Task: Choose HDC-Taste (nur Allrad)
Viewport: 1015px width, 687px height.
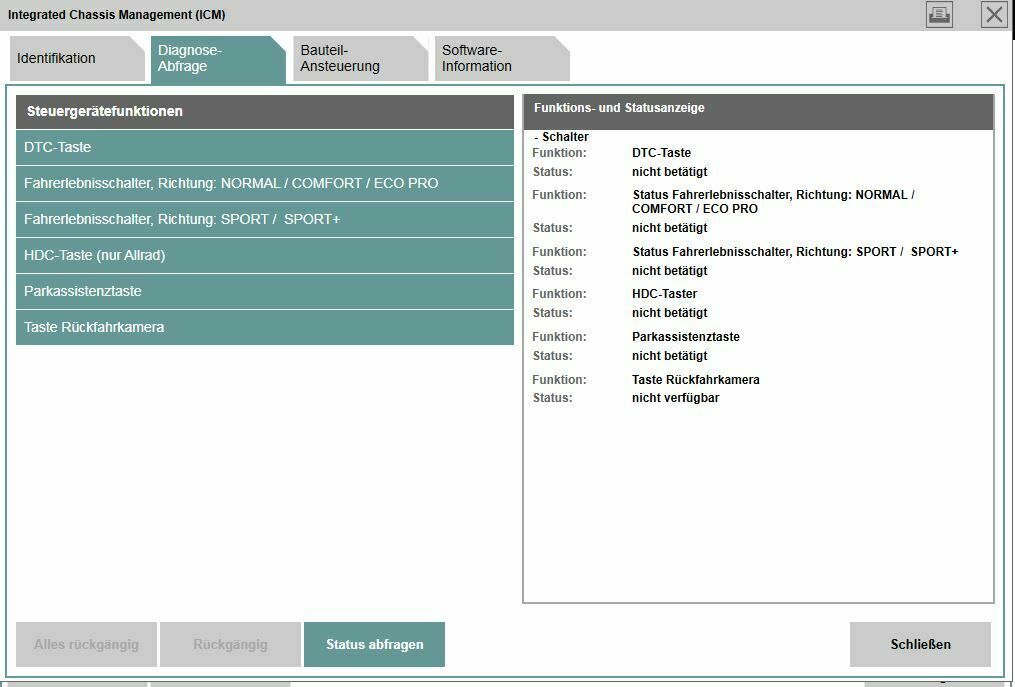Action: point(265,255)
